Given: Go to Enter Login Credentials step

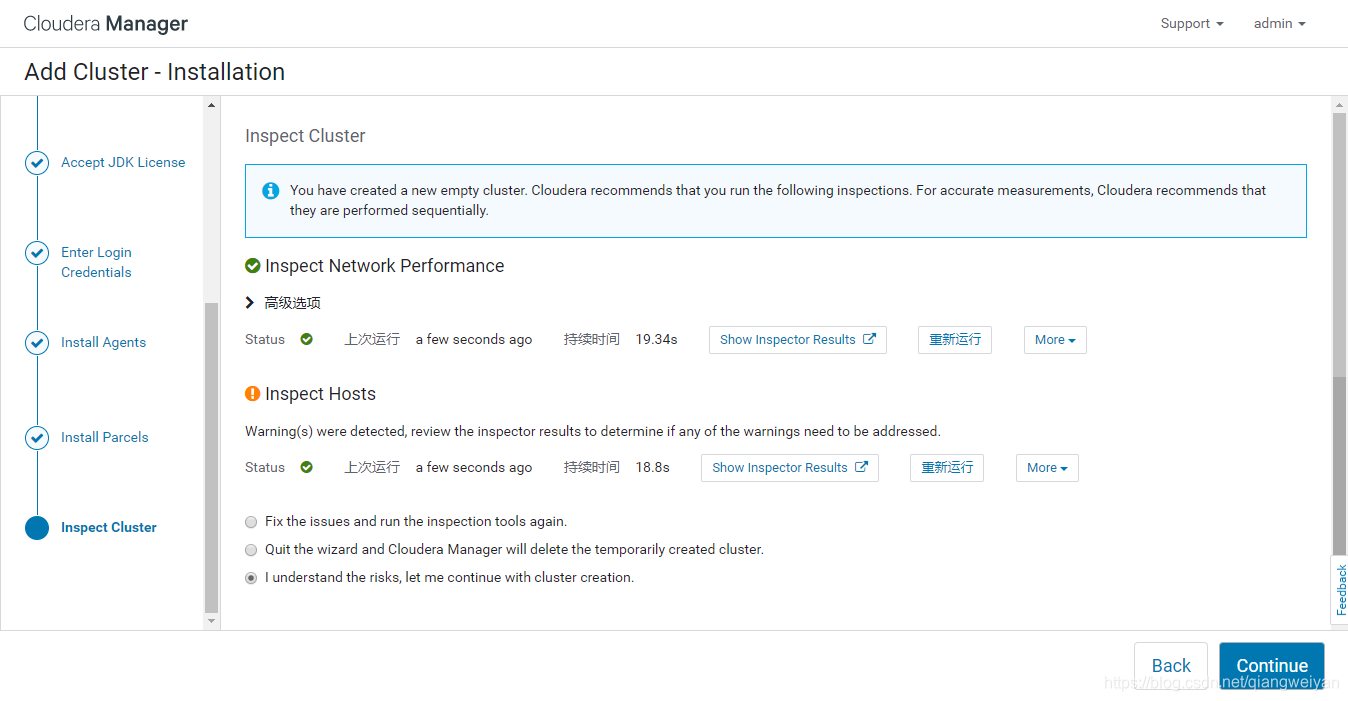Looking at the screenshot, I should pyautogui.click(x=96, y=262).
